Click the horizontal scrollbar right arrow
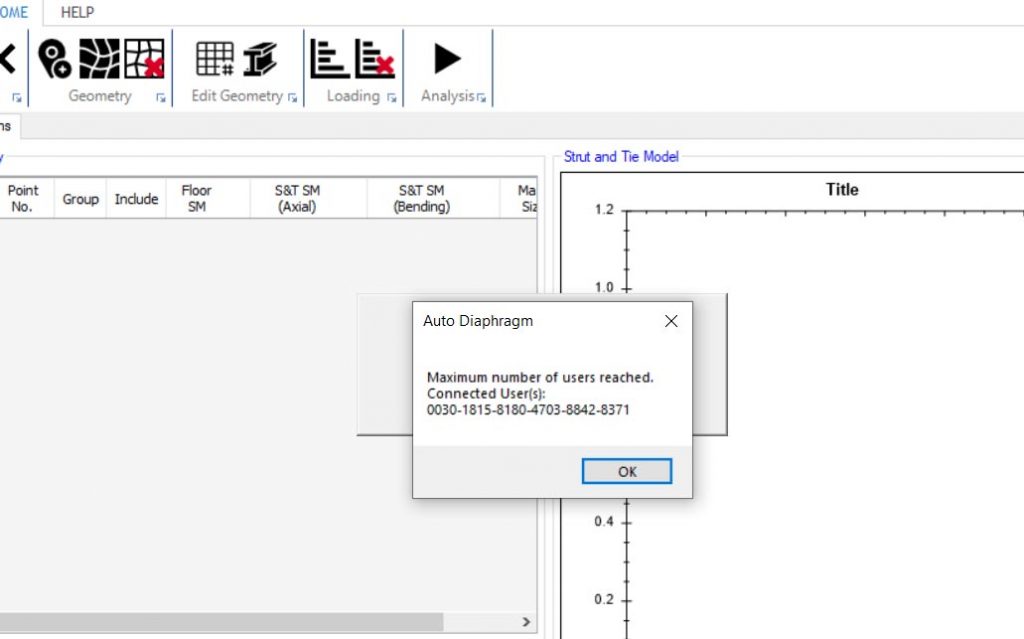 [x=527, y=622]
